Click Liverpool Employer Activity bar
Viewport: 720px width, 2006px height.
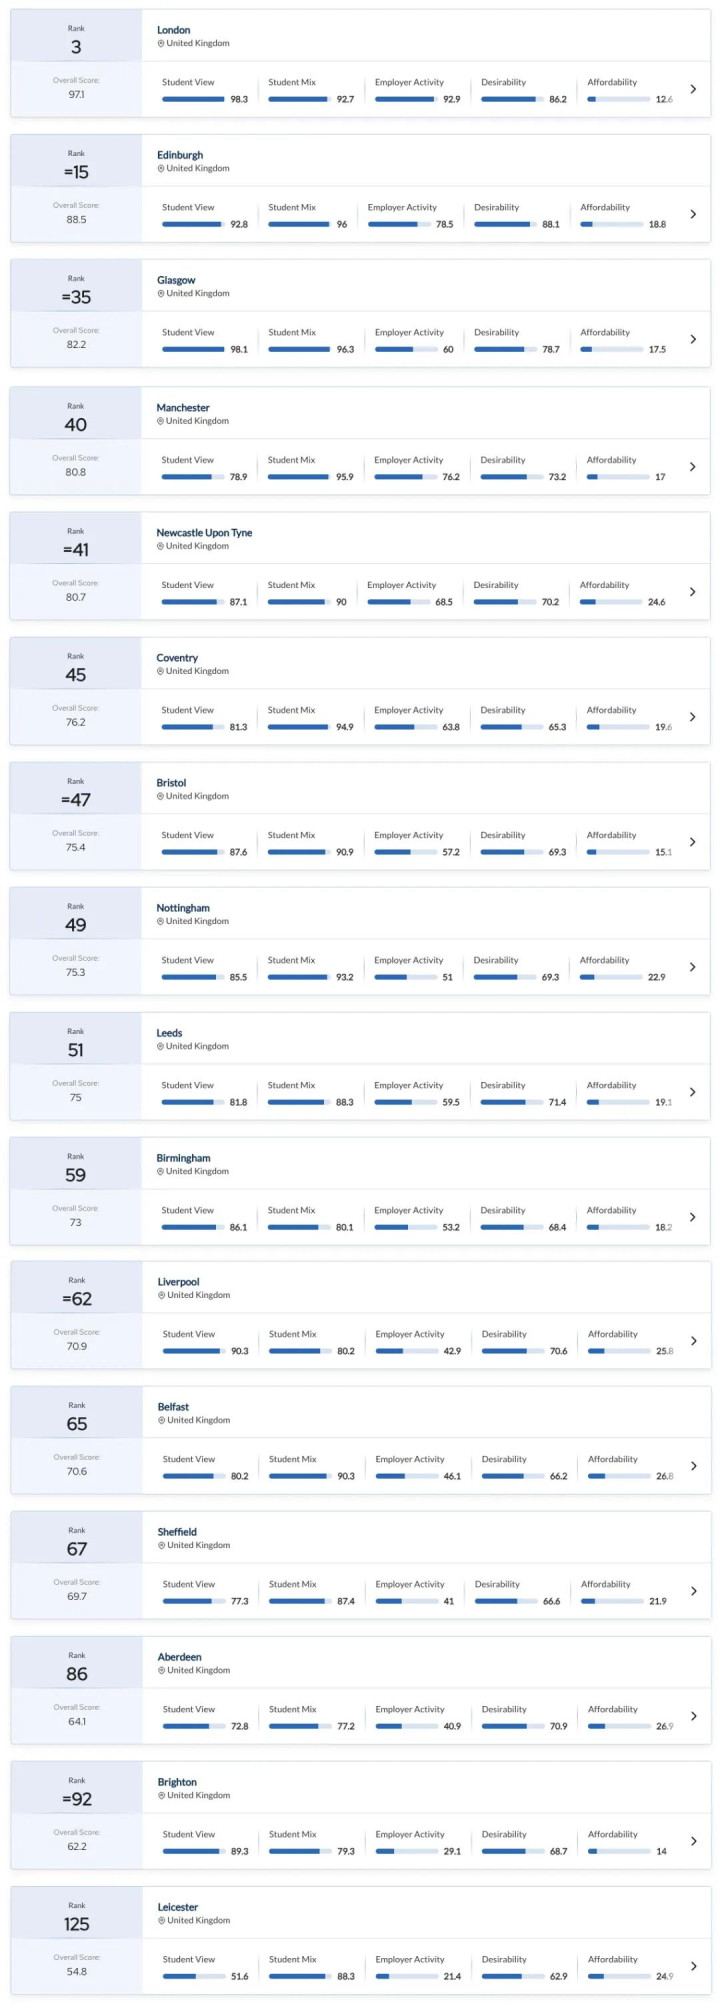tap(407, 1351)
